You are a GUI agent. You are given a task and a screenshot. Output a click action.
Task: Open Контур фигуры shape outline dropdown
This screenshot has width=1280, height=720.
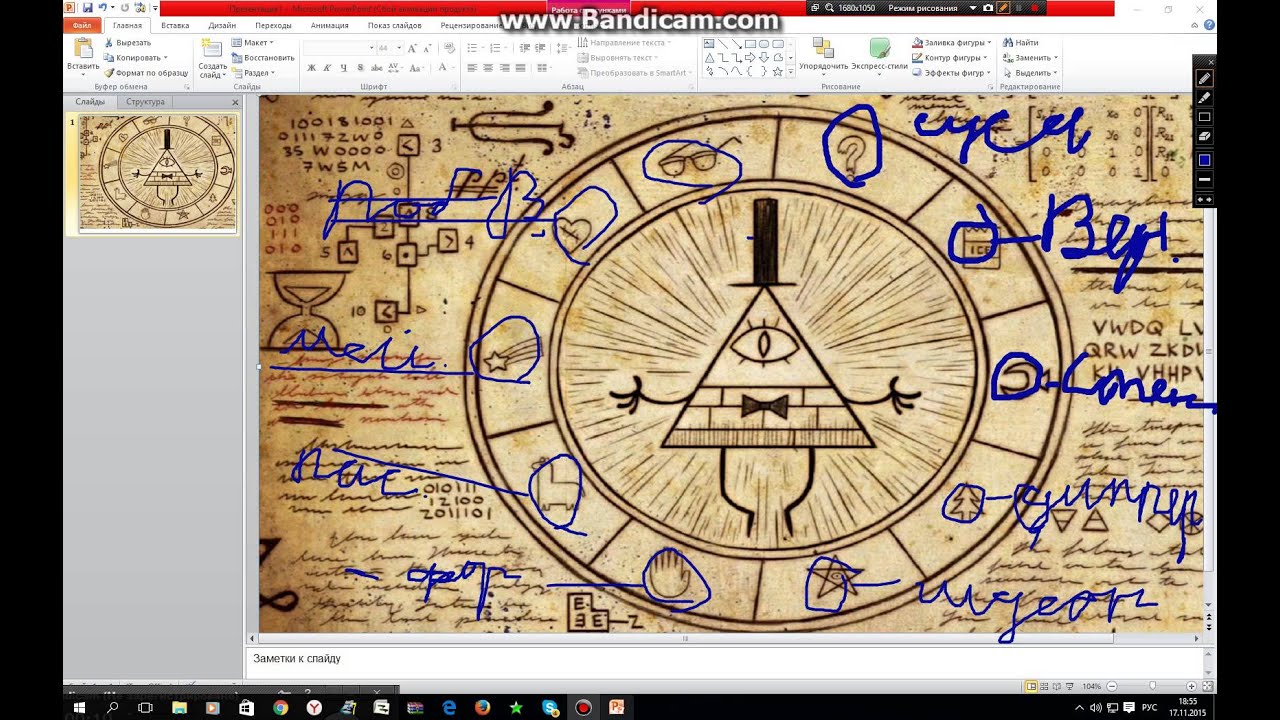(949, 58)
